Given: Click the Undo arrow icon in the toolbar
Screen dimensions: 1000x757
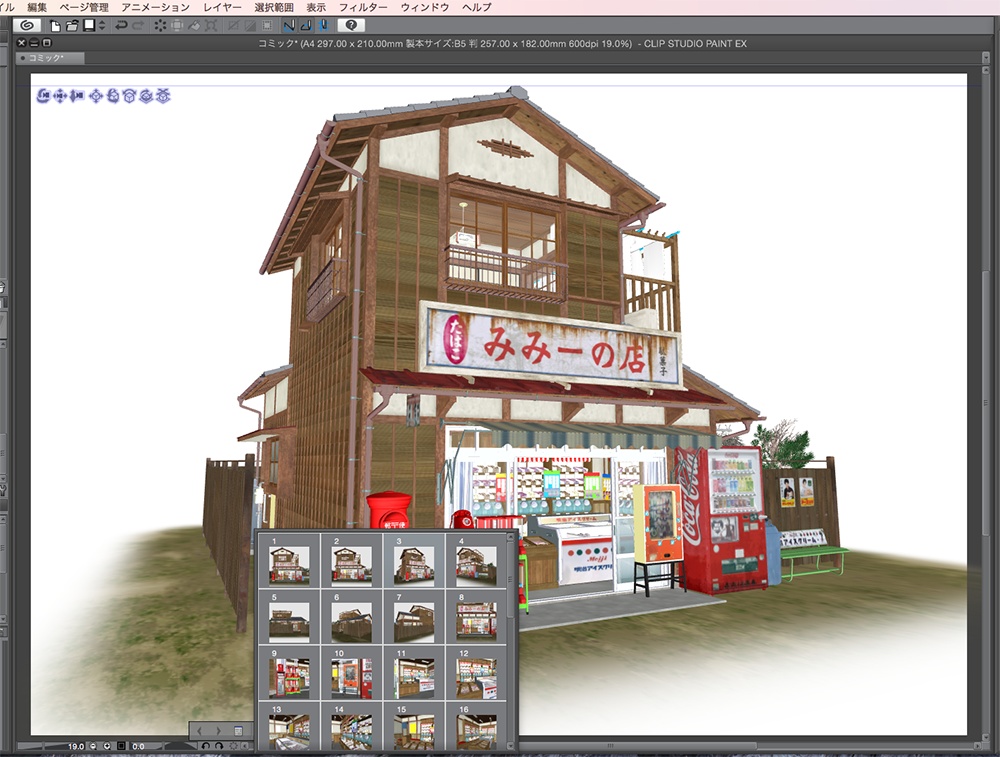Looking at the screenshot, I should [x=121, y=25].
